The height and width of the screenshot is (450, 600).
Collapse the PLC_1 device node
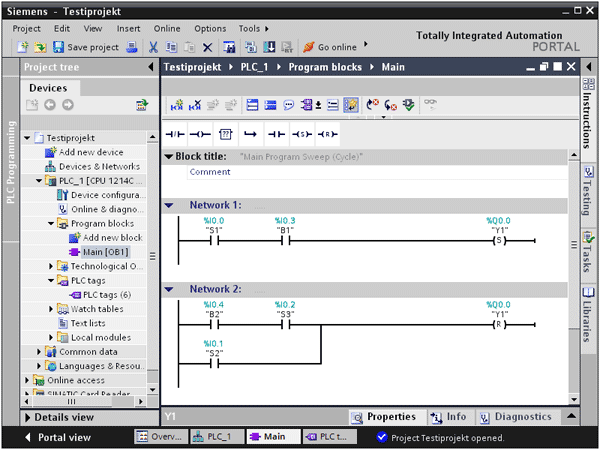coord(39,181)
